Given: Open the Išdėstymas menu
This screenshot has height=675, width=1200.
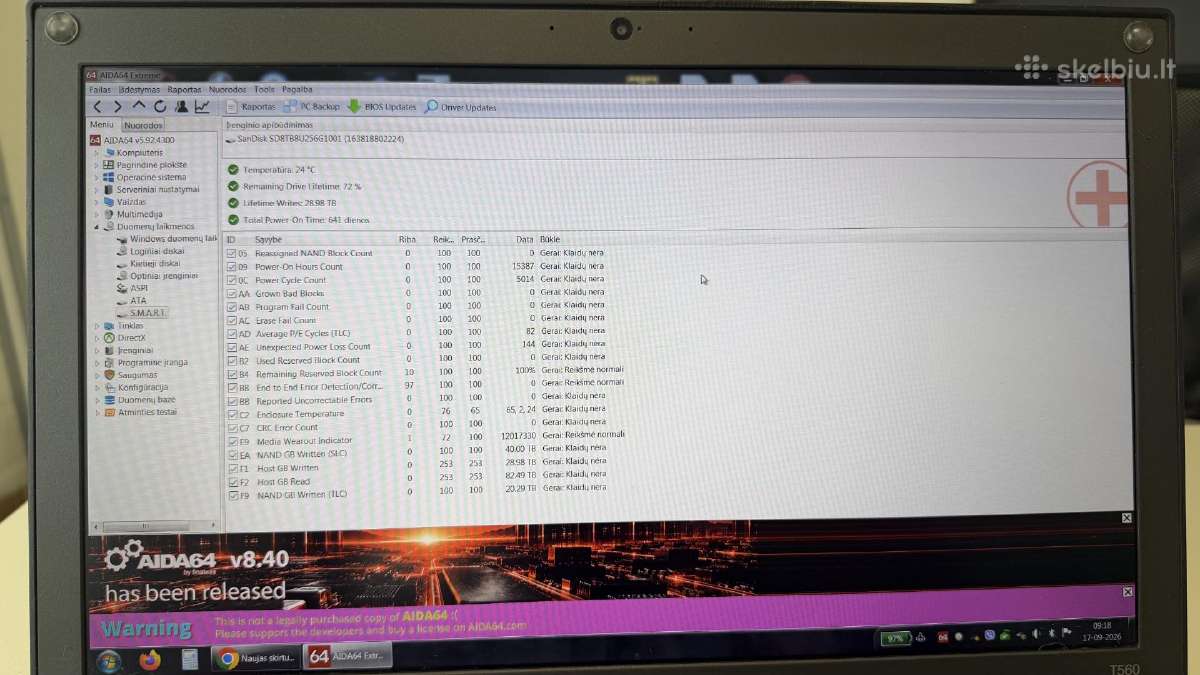Looking at the screenshot, I should [140, 89].
